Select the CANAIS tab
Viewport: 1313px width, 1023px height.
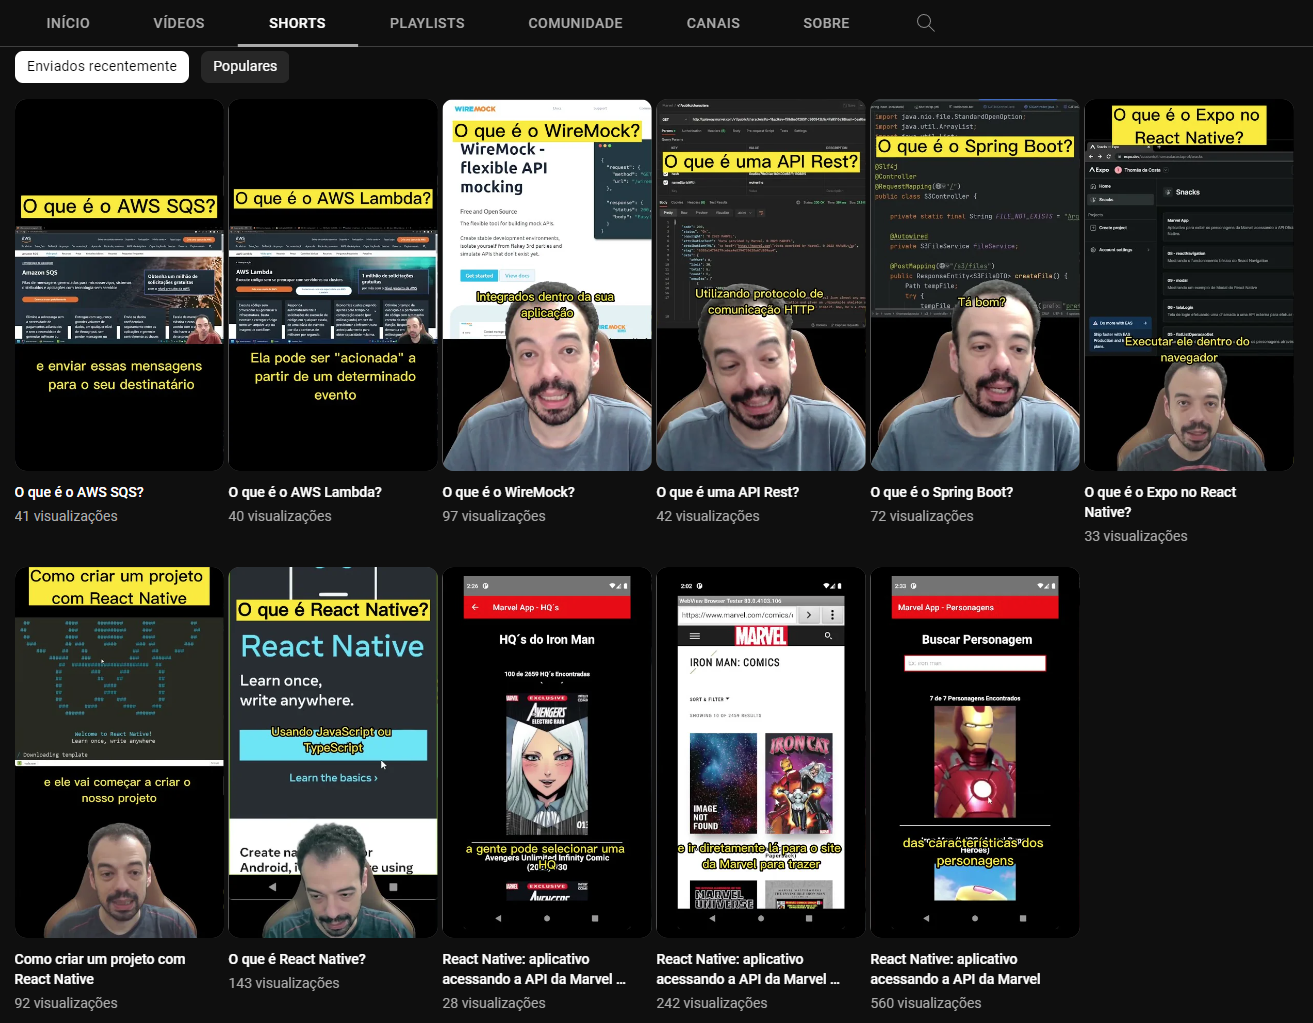pyautogui.click(x=713, y=23)
